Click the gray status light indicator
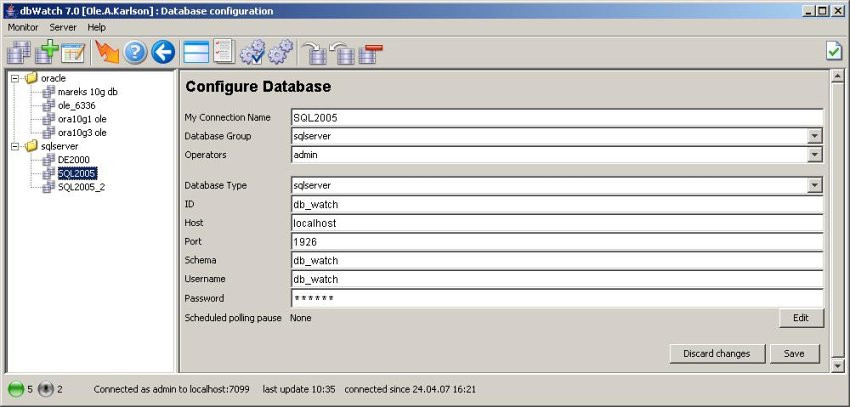Image resolution: width=850 pixels, height=407 pixels. (46, 389)
